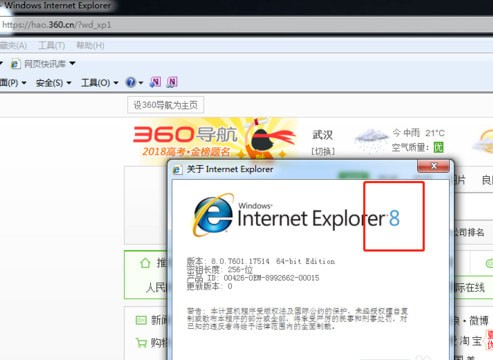Click the blue help question mark icon
This screenshot has height=360, width=493.
(131, 82)
